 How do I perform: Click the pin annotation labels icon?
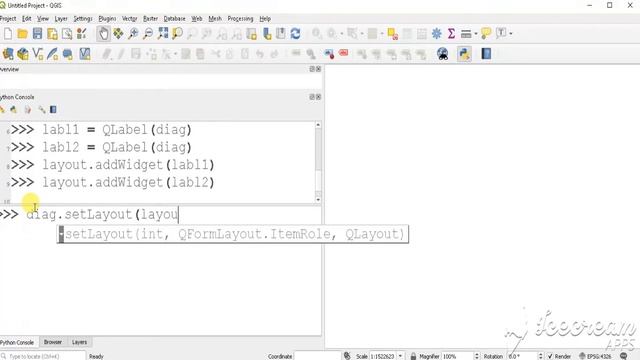(x=329, y=54)
